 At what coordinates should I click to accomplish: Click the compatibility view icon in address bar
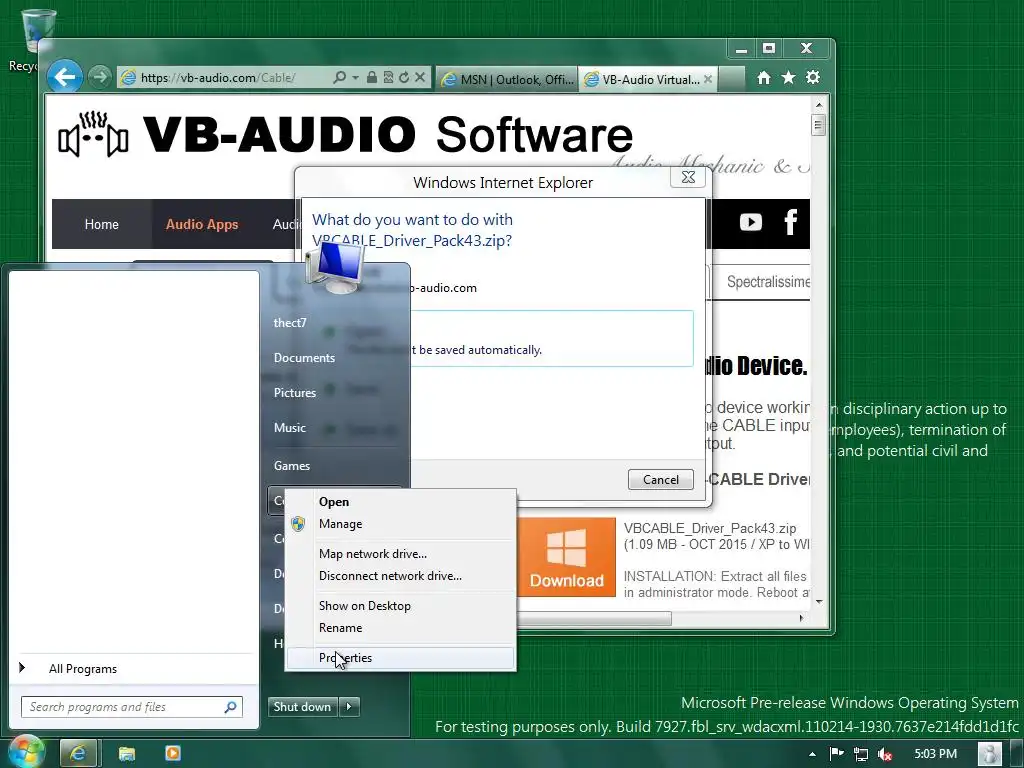(388, 78)
